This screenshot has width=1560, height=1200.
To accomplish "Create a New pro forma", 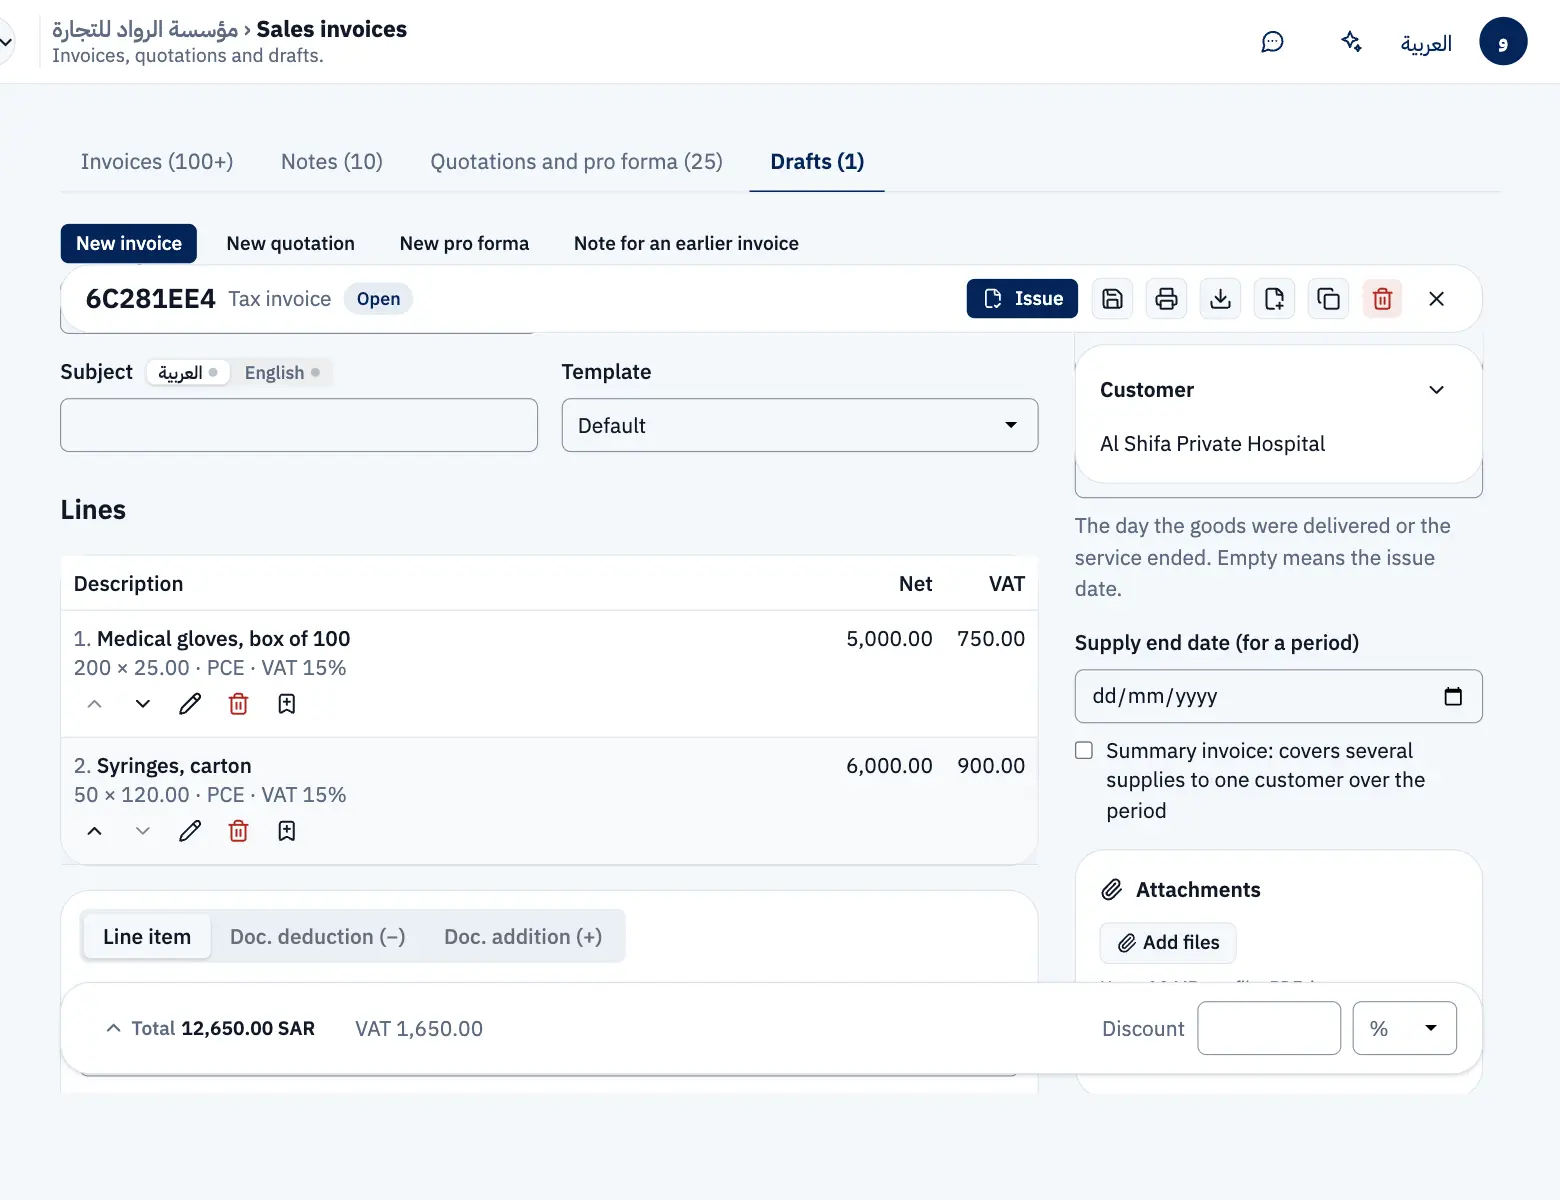I will pyautogui.click(x=464, y=244).
